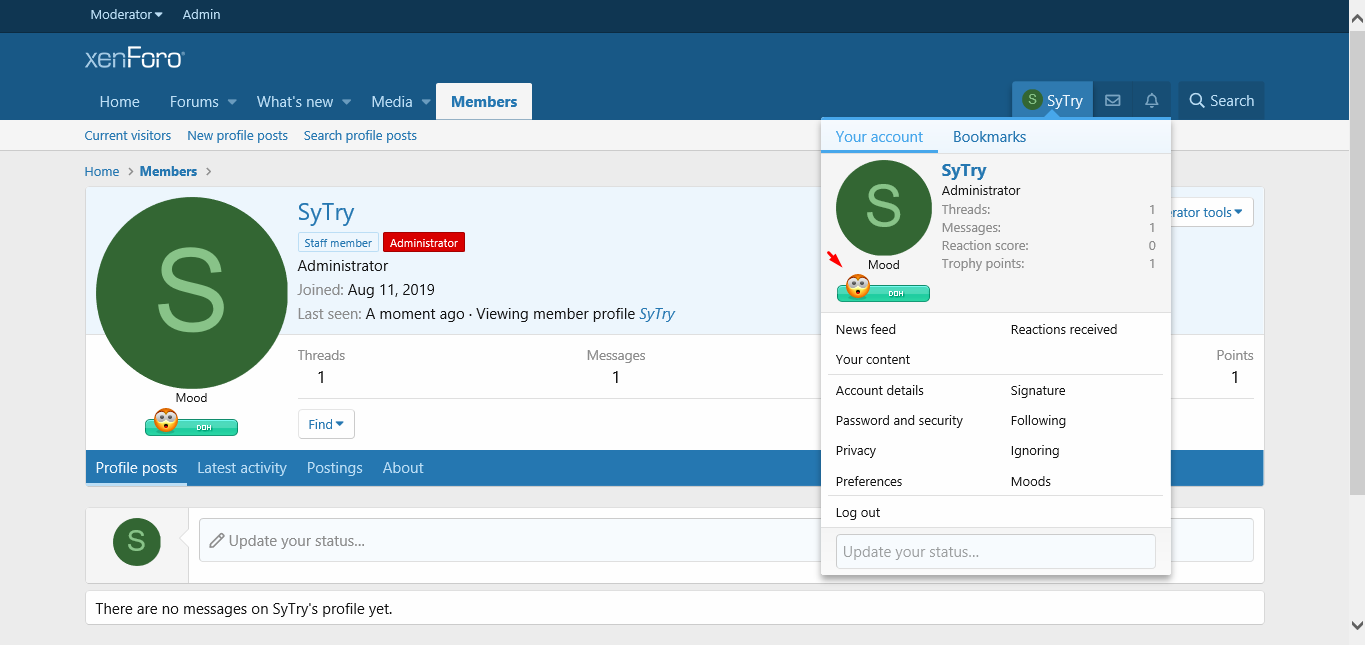Open the Search button in navigation
1365x645 pixels.
[x=1221, y=101]
